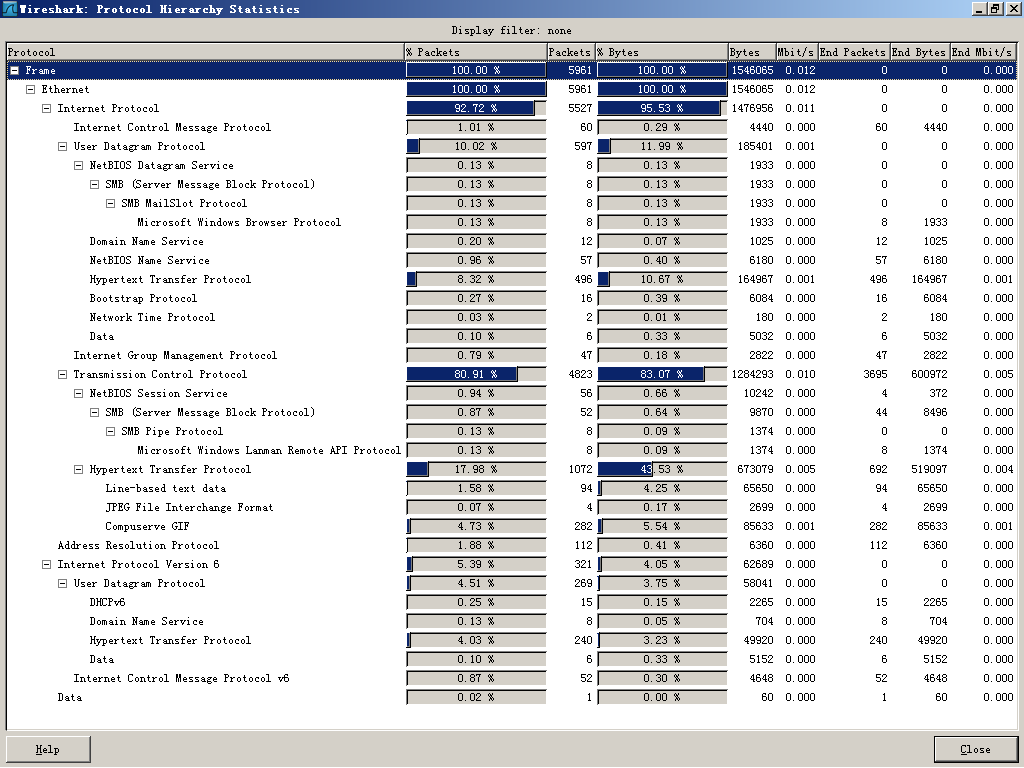Viewport: 1024px width, 768px height.
Task: Collapse SMB MailSlot Protocol node
Action: click(x=110, y=203)
